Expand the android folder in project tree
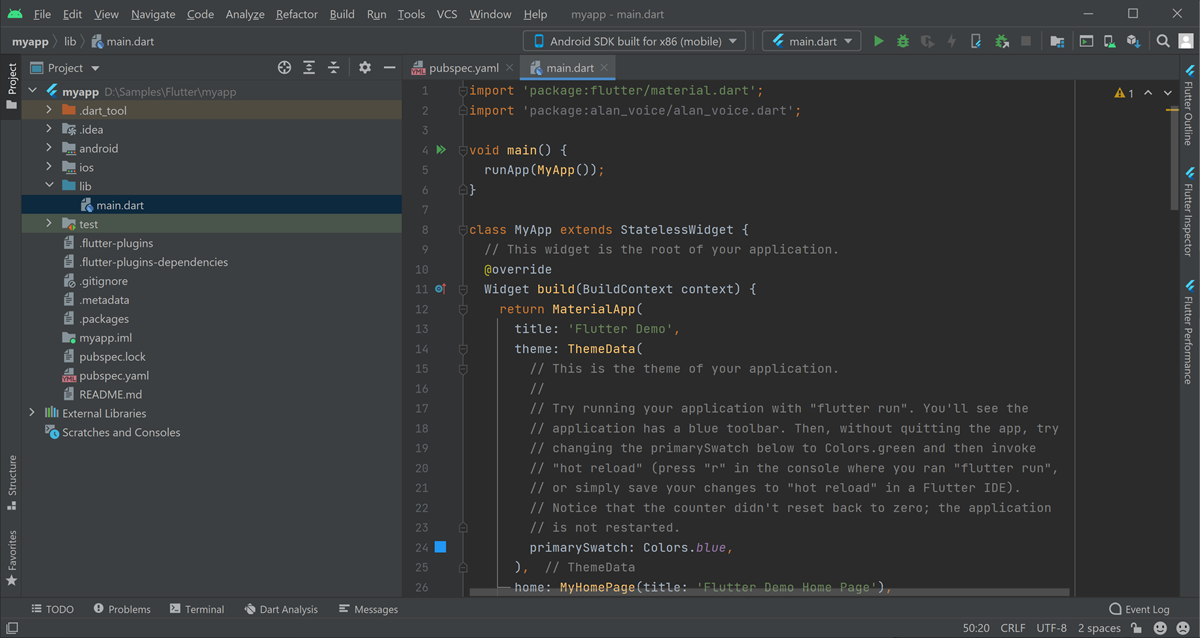This screenshot has width=1200, height=638. [x=49, y=148]
